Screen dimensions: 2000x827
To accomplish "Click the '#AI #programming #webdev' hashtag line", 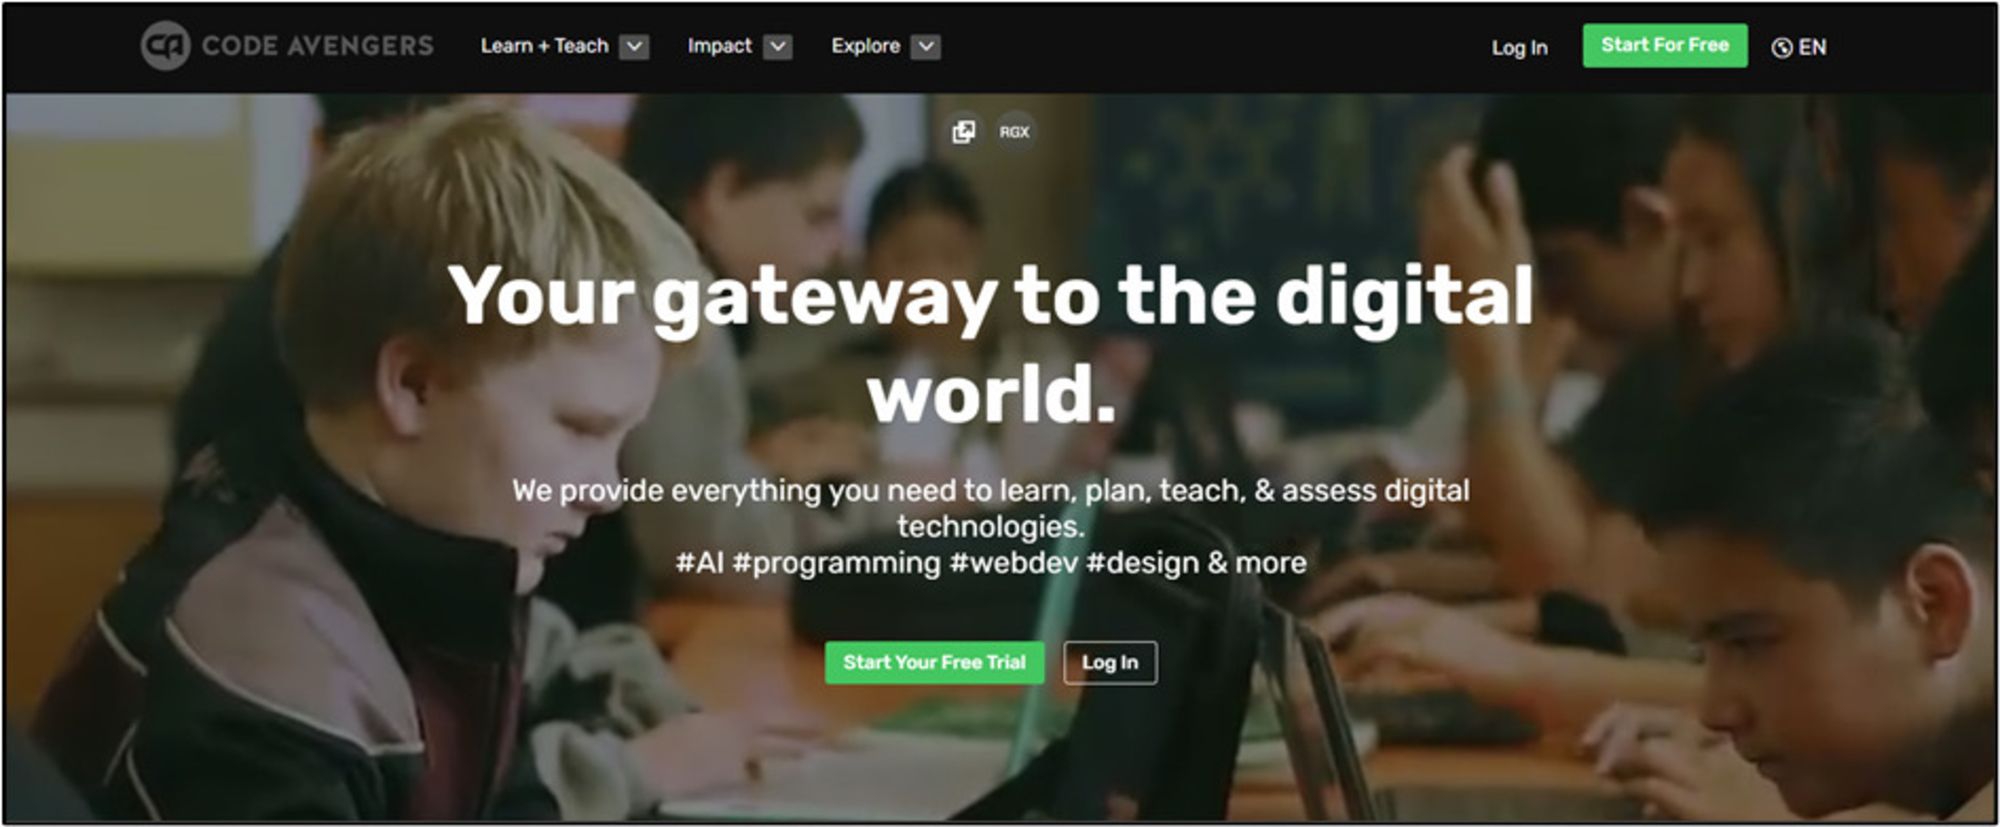I will [991, 562].
